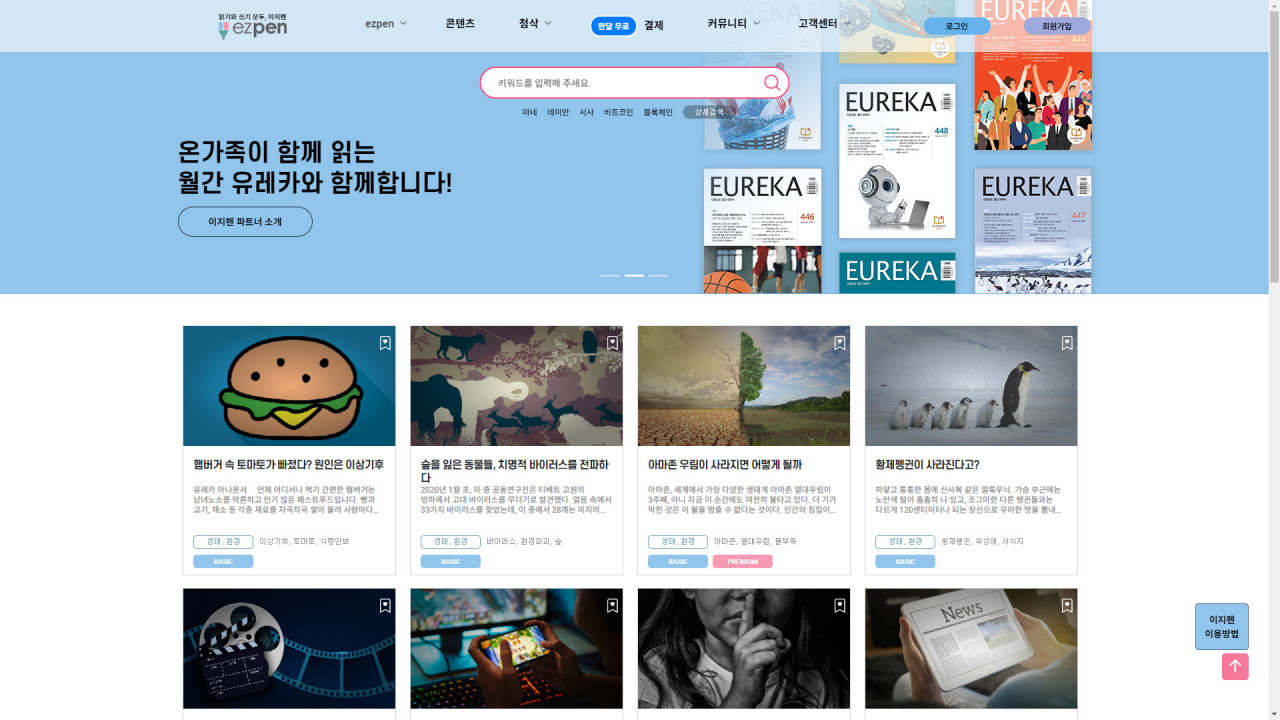Click 생태, 환경 tag on virus card

point(450,542)
